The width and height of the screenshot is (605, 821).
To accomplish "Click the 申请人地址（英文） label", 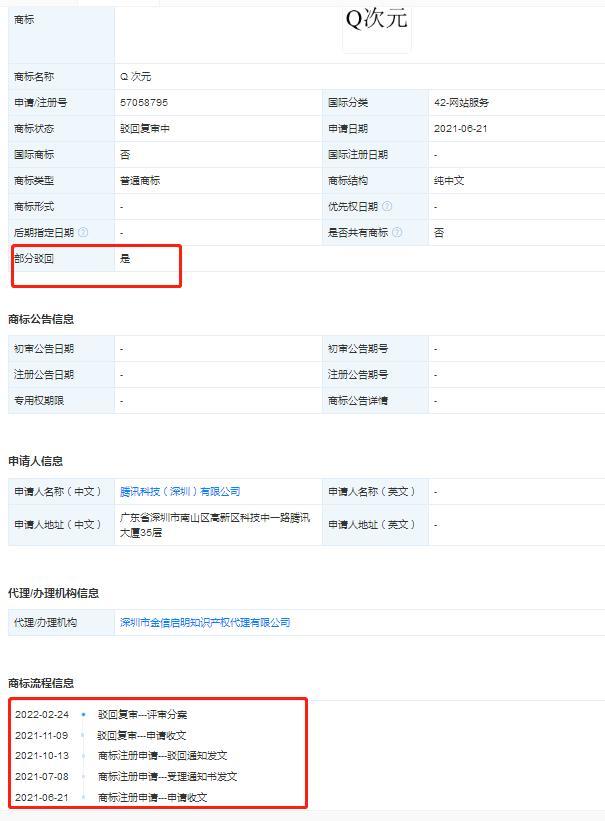I will [371, 525].
